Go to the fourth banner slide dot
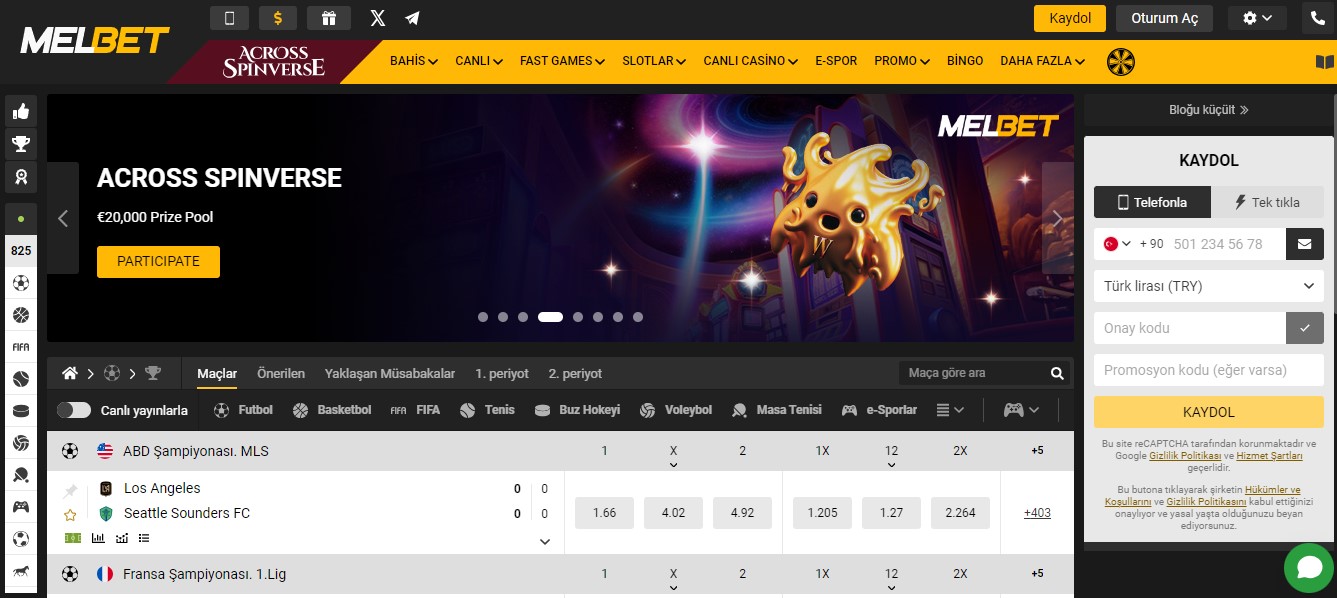The height and width of the screenshot is (598, 1337). point(550,317)
